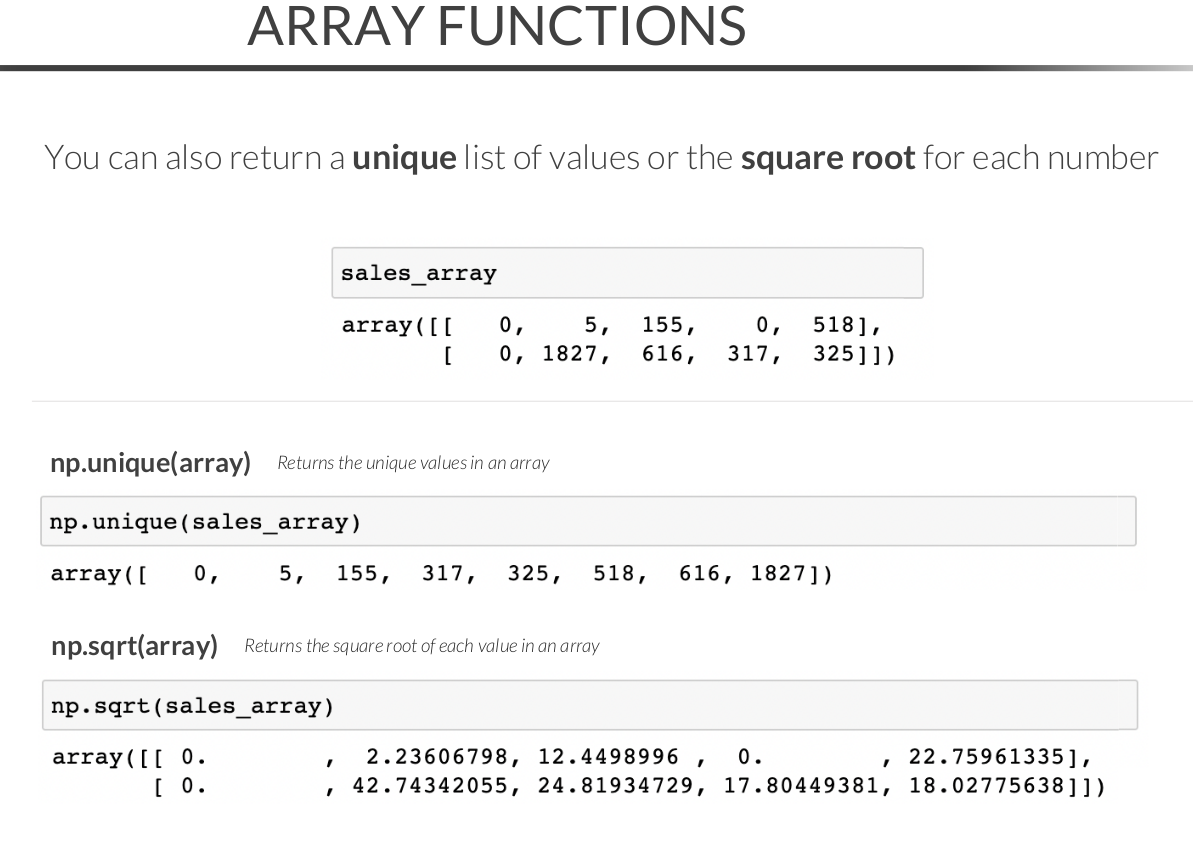Screen dimensions: 1193x846
Task: Click the ARRAY FUNCTIONS slide title
Action: (x=496, y=26)
